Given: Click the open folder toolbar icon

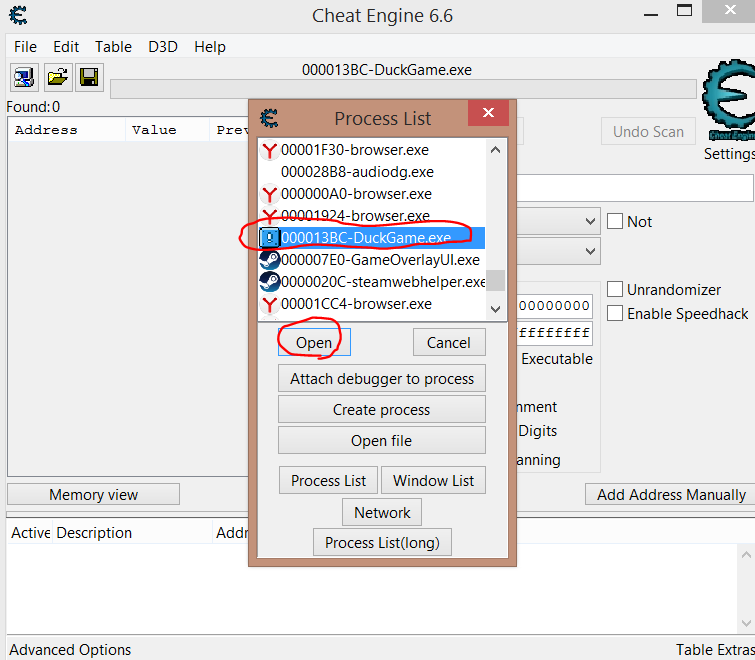Looking at the screenshot, I should 58,77.
